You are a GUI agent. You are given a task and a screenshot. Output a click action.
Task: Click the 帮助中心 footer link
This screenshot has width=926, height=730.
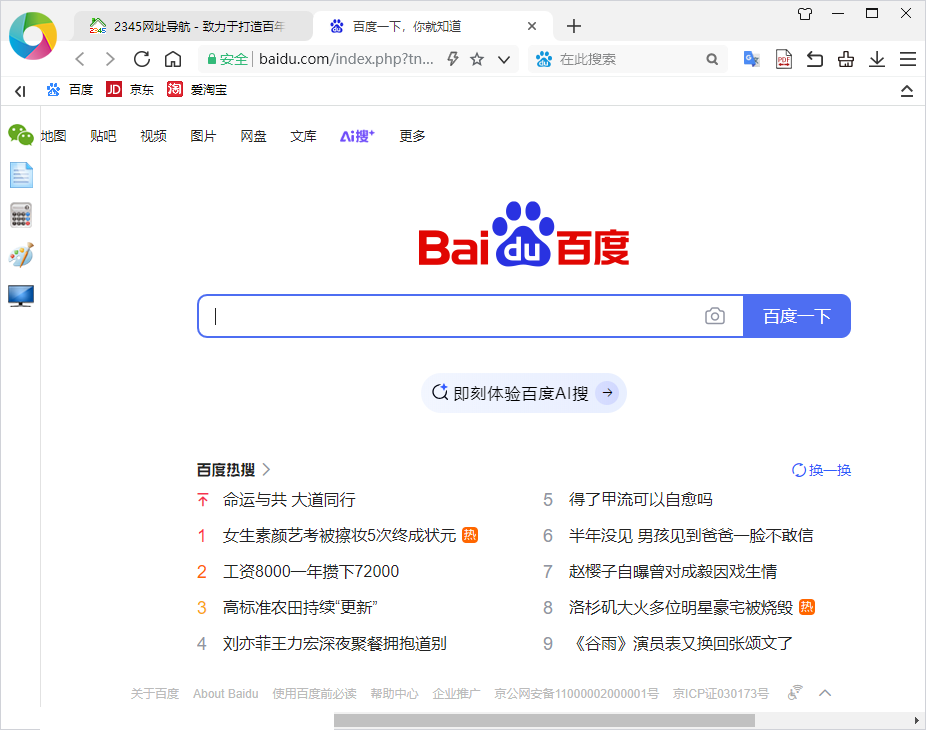coord(394,693)
